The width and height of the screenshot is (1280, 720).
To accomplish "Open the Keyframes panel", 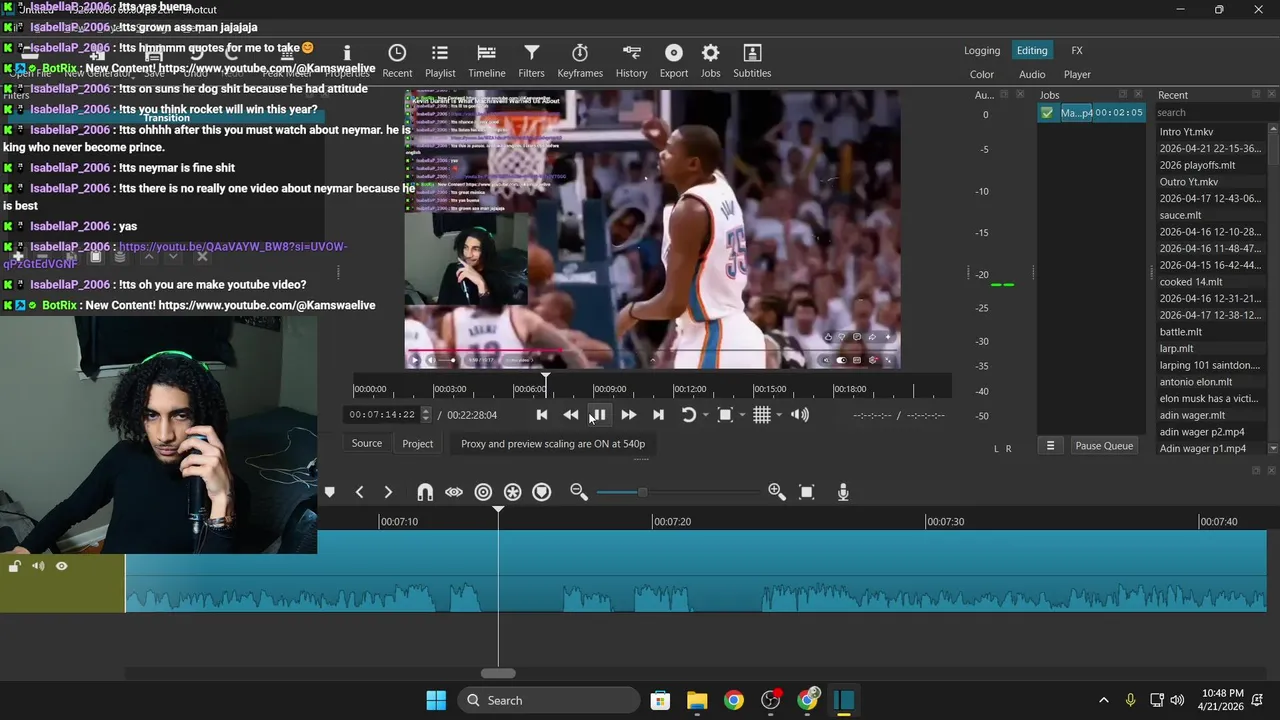I will 580,60.
